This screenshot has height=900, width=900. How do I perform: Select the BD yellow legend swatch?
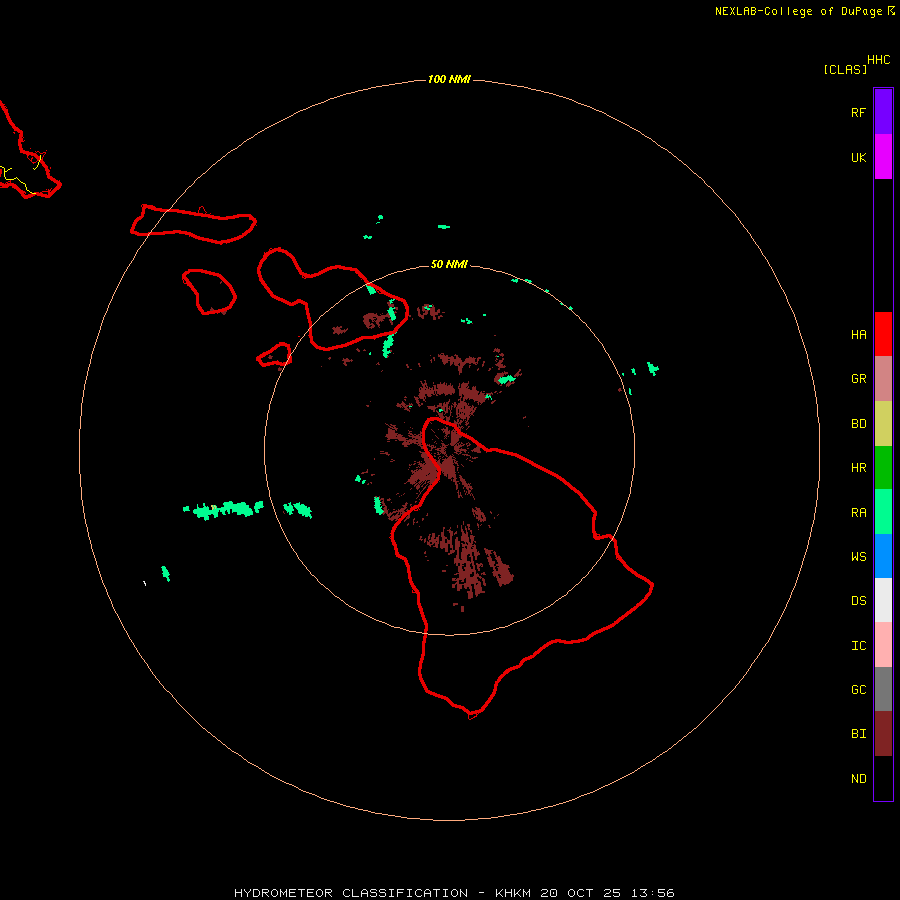(x=883, y=424)
